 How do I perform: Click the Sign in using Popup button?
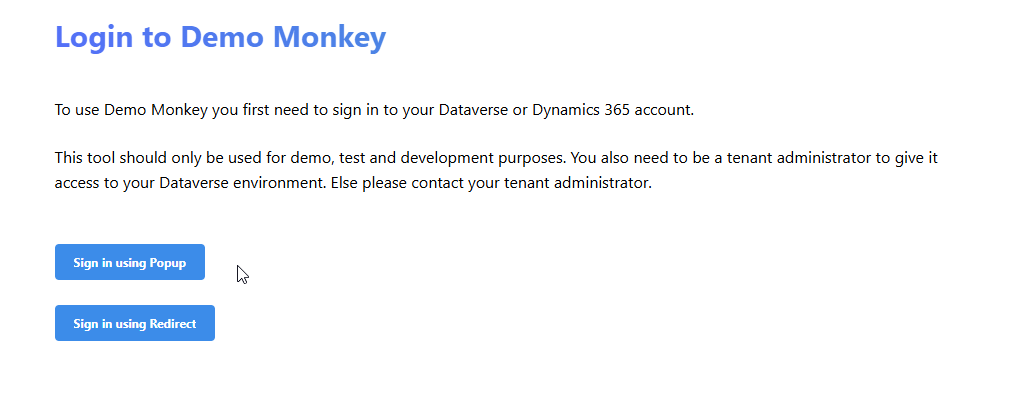click(130, 262)
